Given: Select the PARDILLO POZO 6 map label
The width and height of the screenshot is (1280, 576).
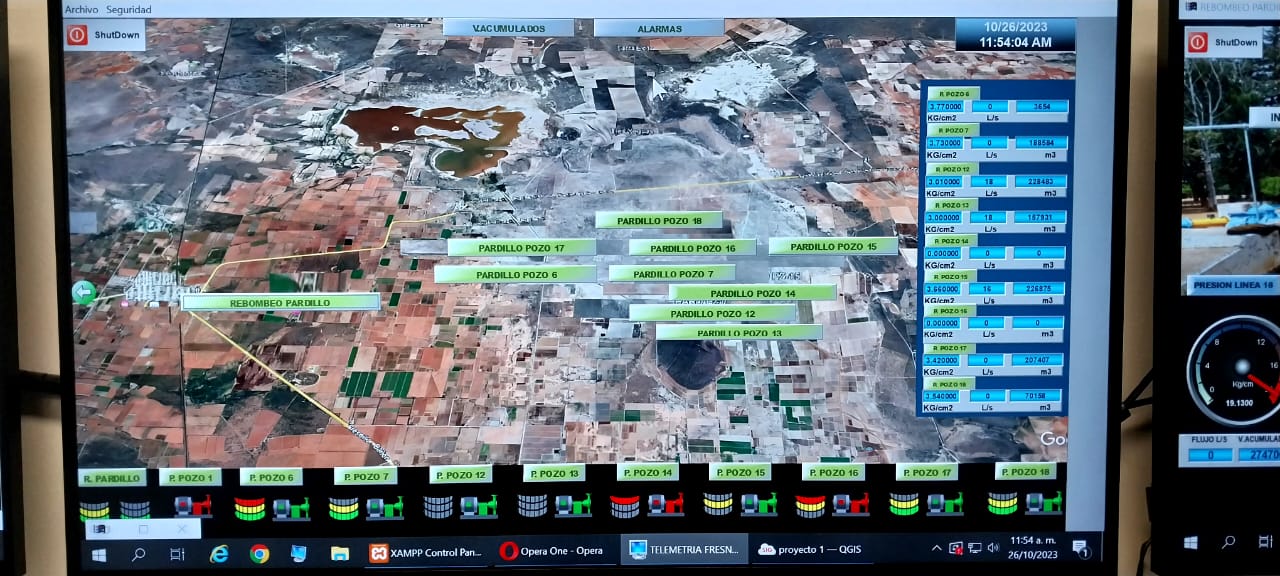Looking at the screenshot, I should [x=515, y=274].
